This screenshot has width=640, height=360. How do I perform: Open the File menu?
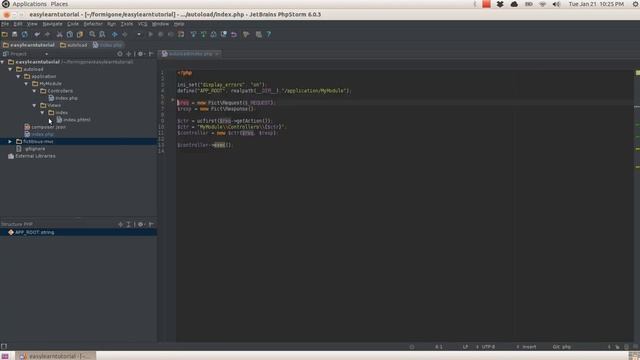pyautogui.click(x=5, y=24)
